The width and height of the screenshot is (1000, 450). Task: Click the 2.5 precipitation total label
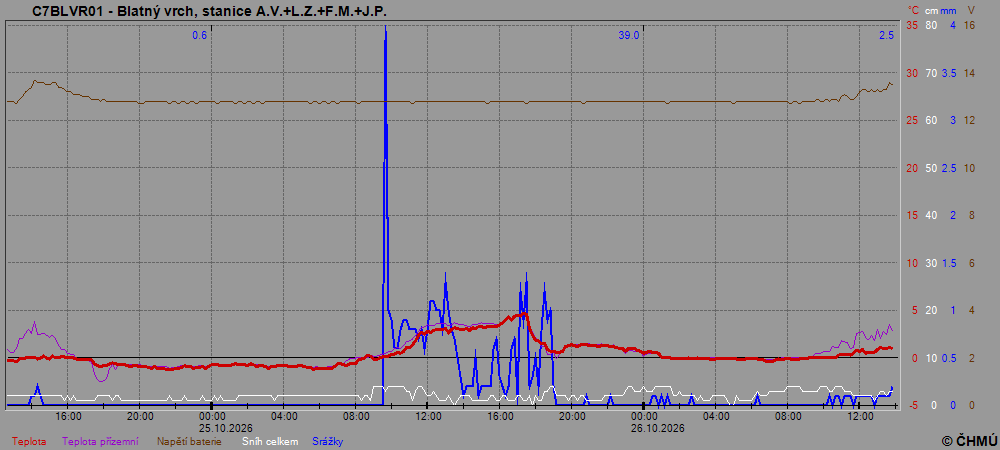click(x=886, y=36)
